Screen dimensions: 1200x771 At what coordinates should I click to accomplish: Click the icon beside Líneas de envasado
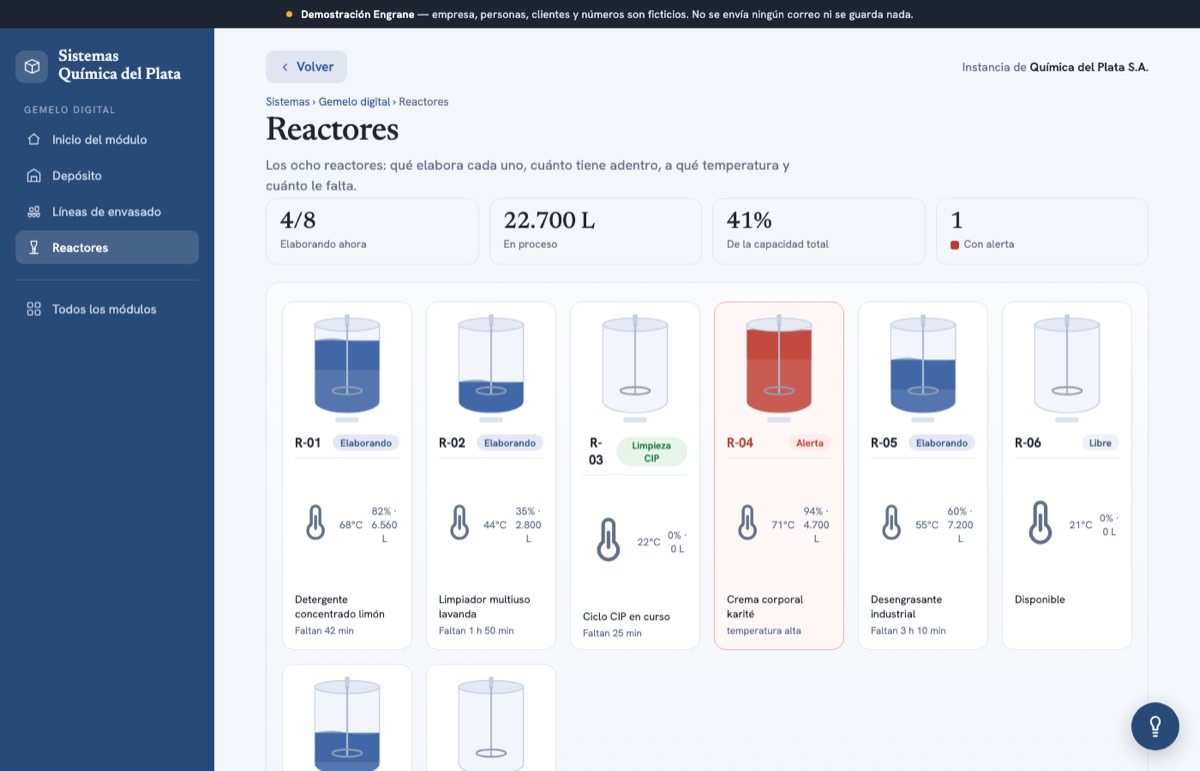pos(34,211)
